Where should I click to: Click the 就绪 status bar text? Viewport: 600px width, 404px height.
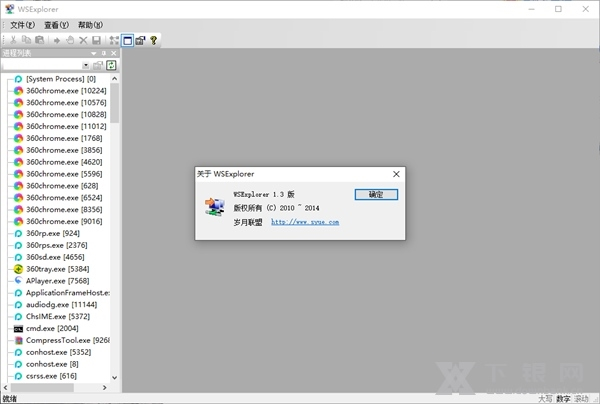pyautogui.click(x=10, y=399)
